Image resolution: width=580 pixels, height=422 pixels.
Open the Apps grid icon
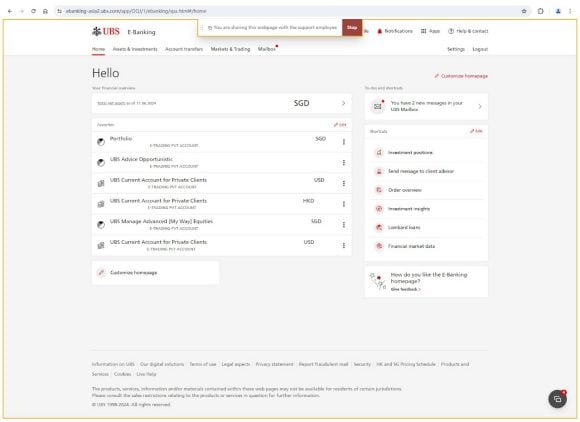pos(424,31)
